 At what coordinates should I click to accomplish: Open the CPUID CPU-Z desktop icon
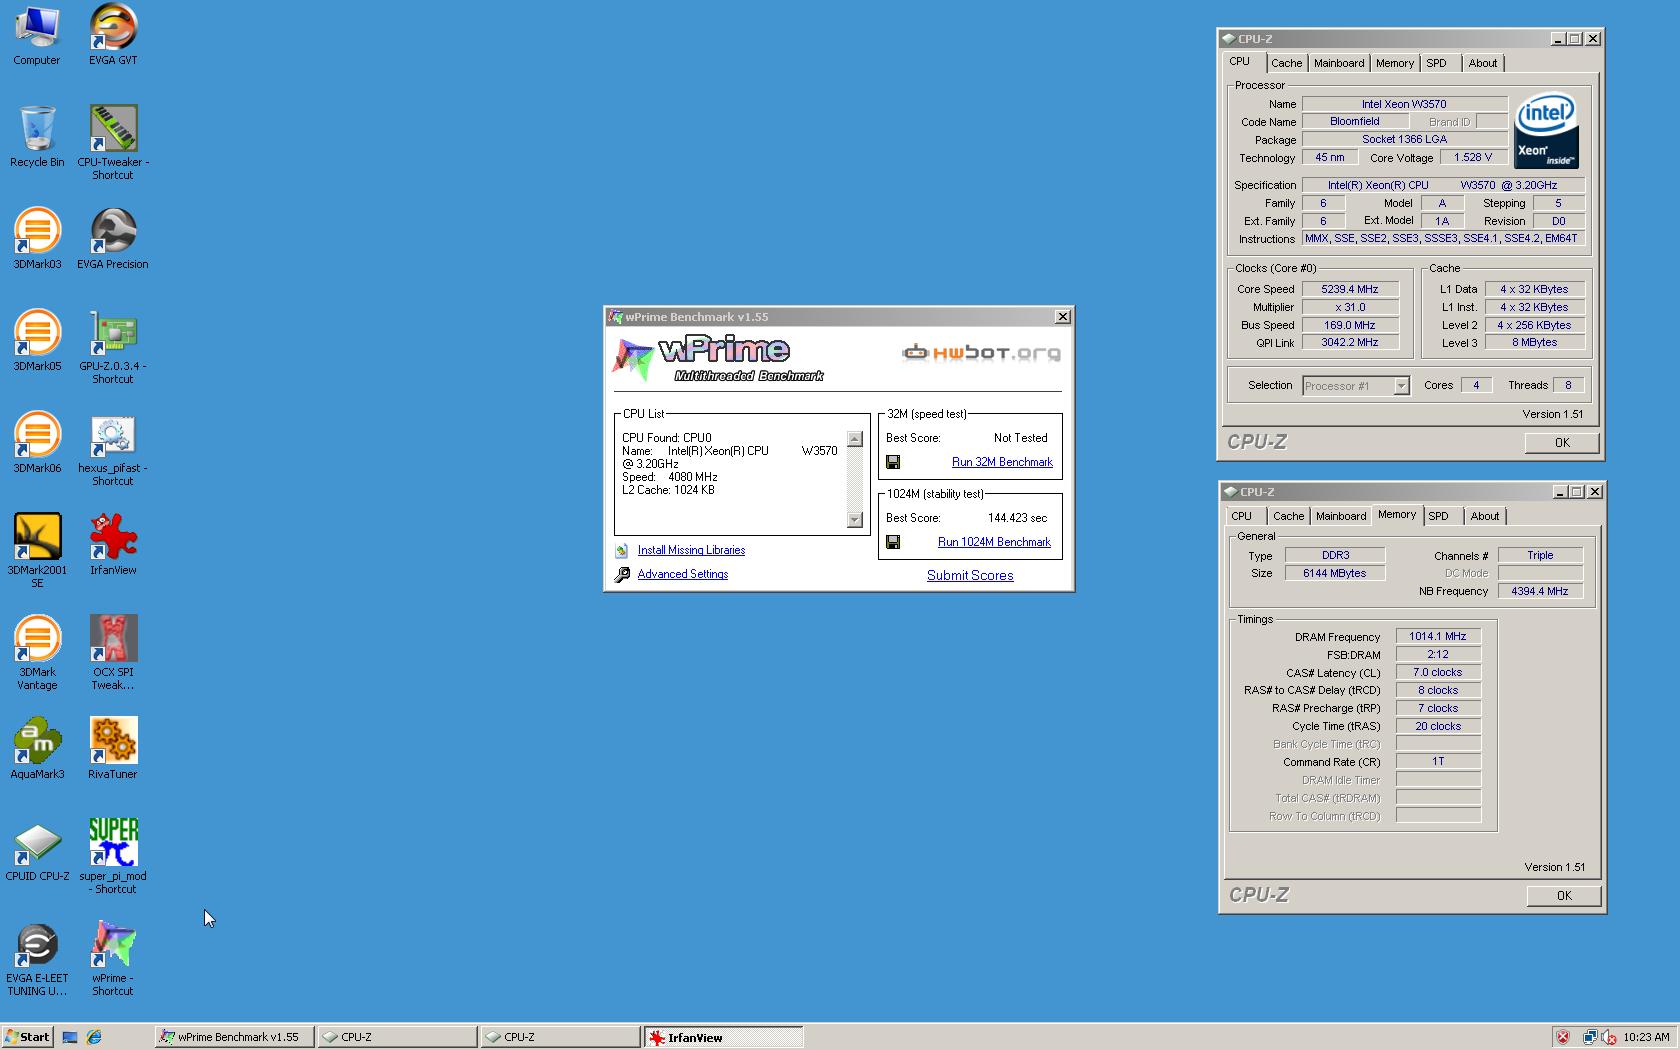click(37, 851)
